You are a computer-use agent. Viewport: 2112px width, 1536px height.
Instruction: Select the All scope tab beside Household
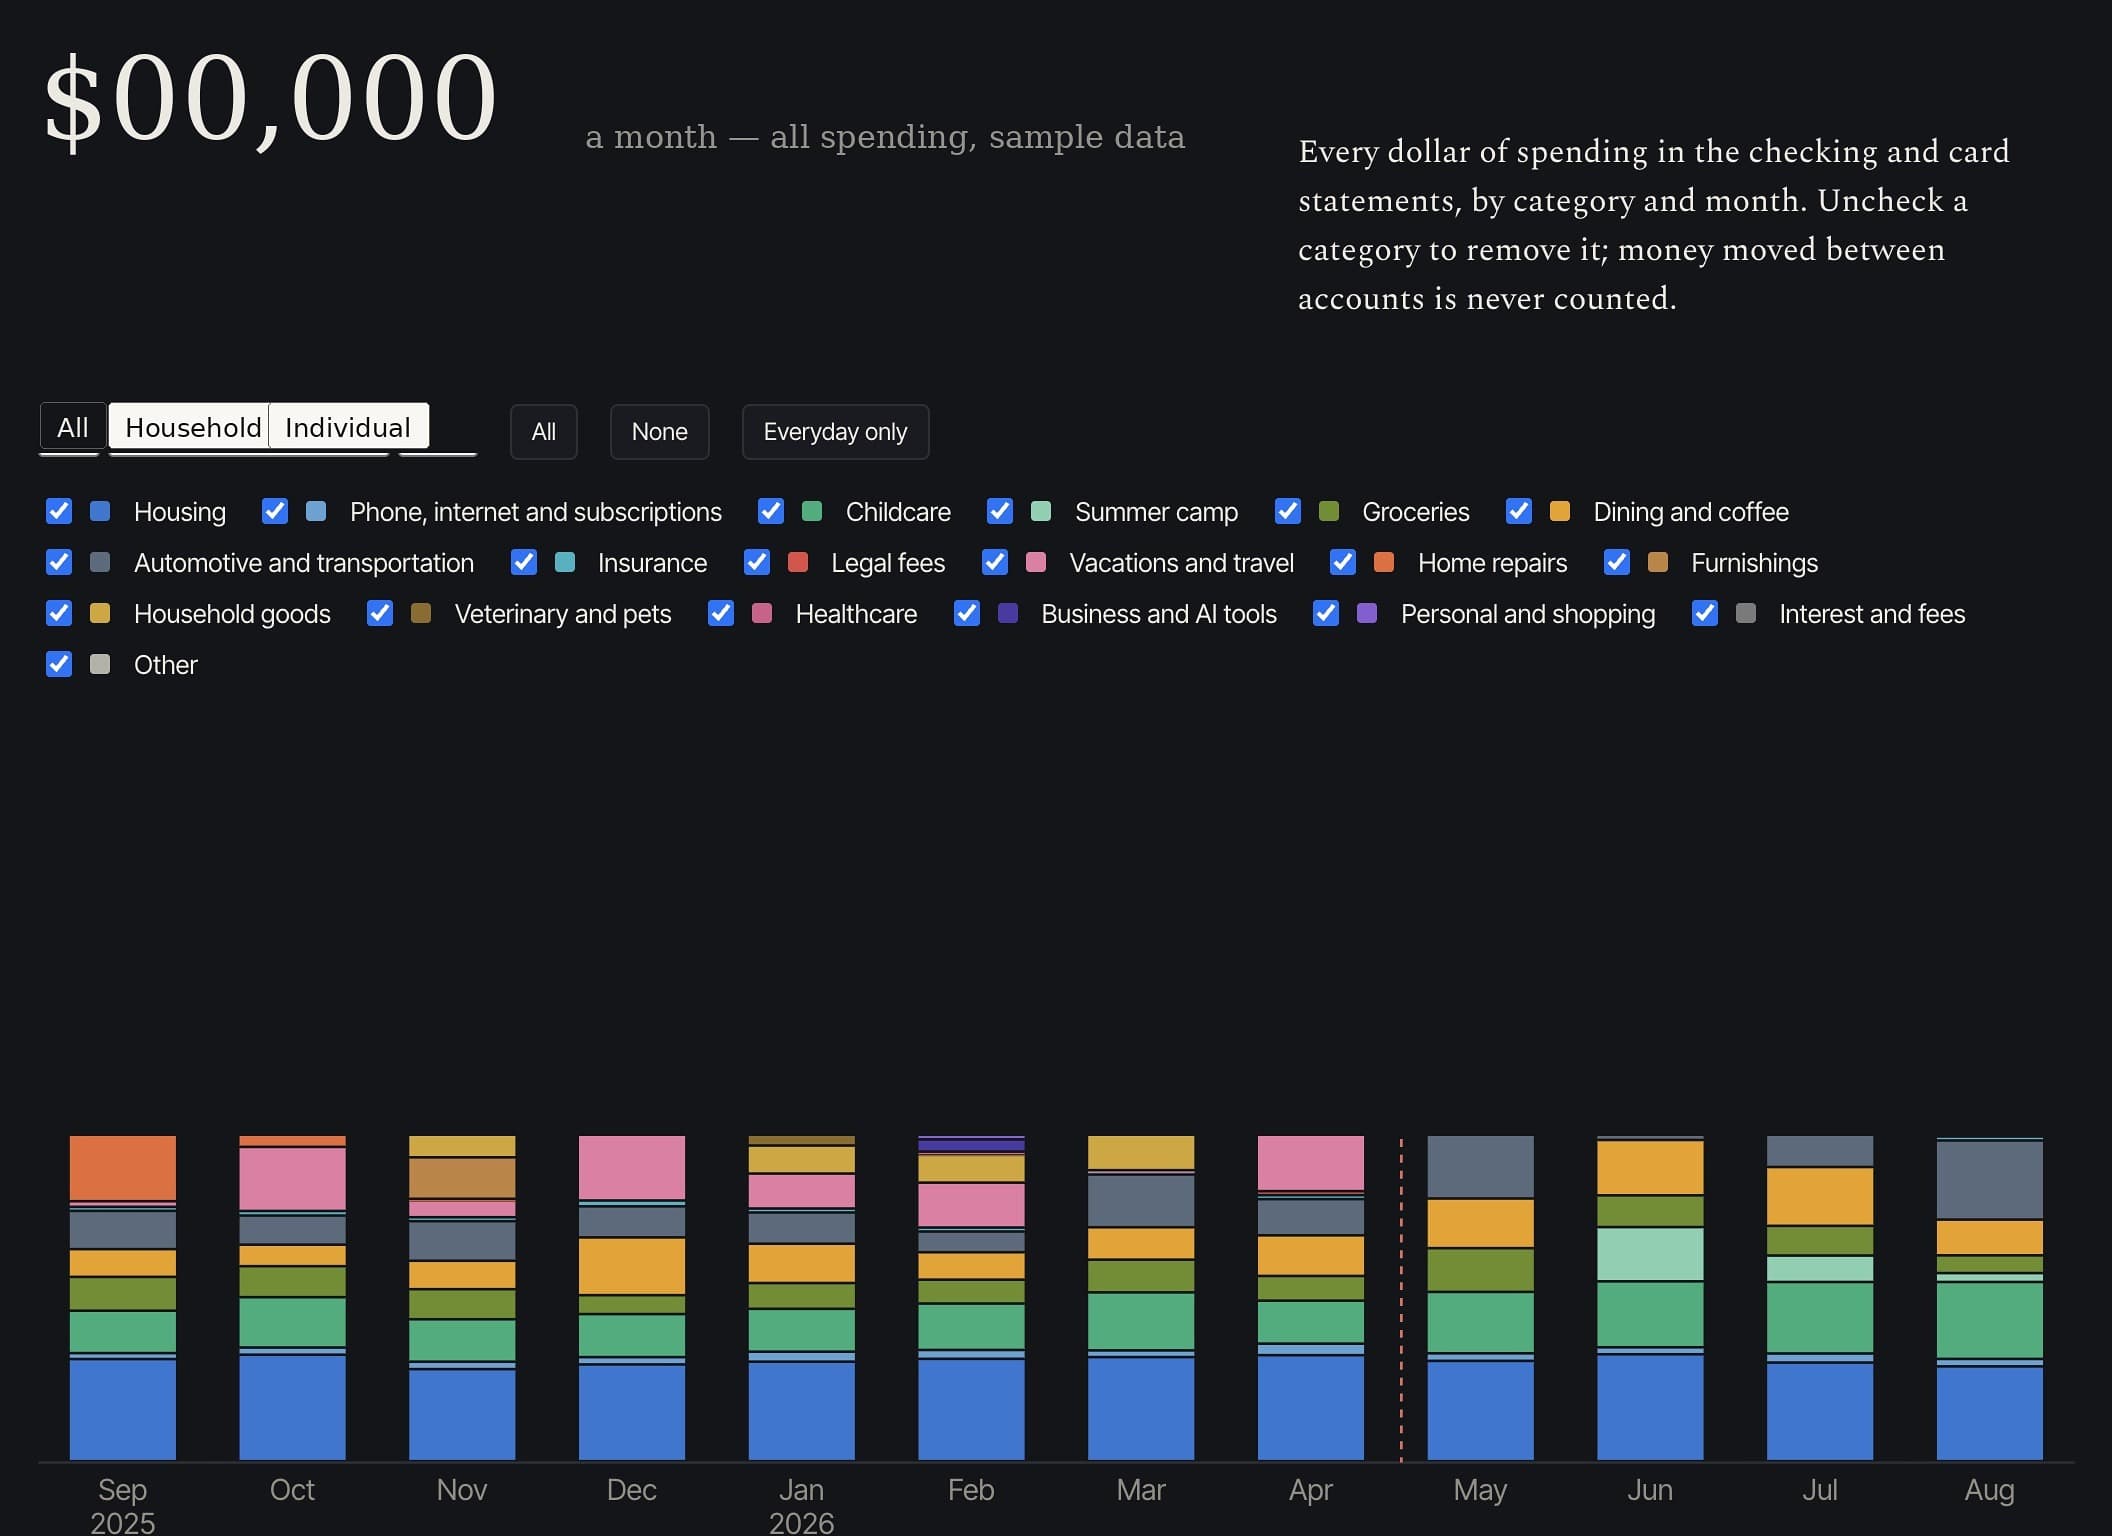pyautogui.click(x=73, y=427)
